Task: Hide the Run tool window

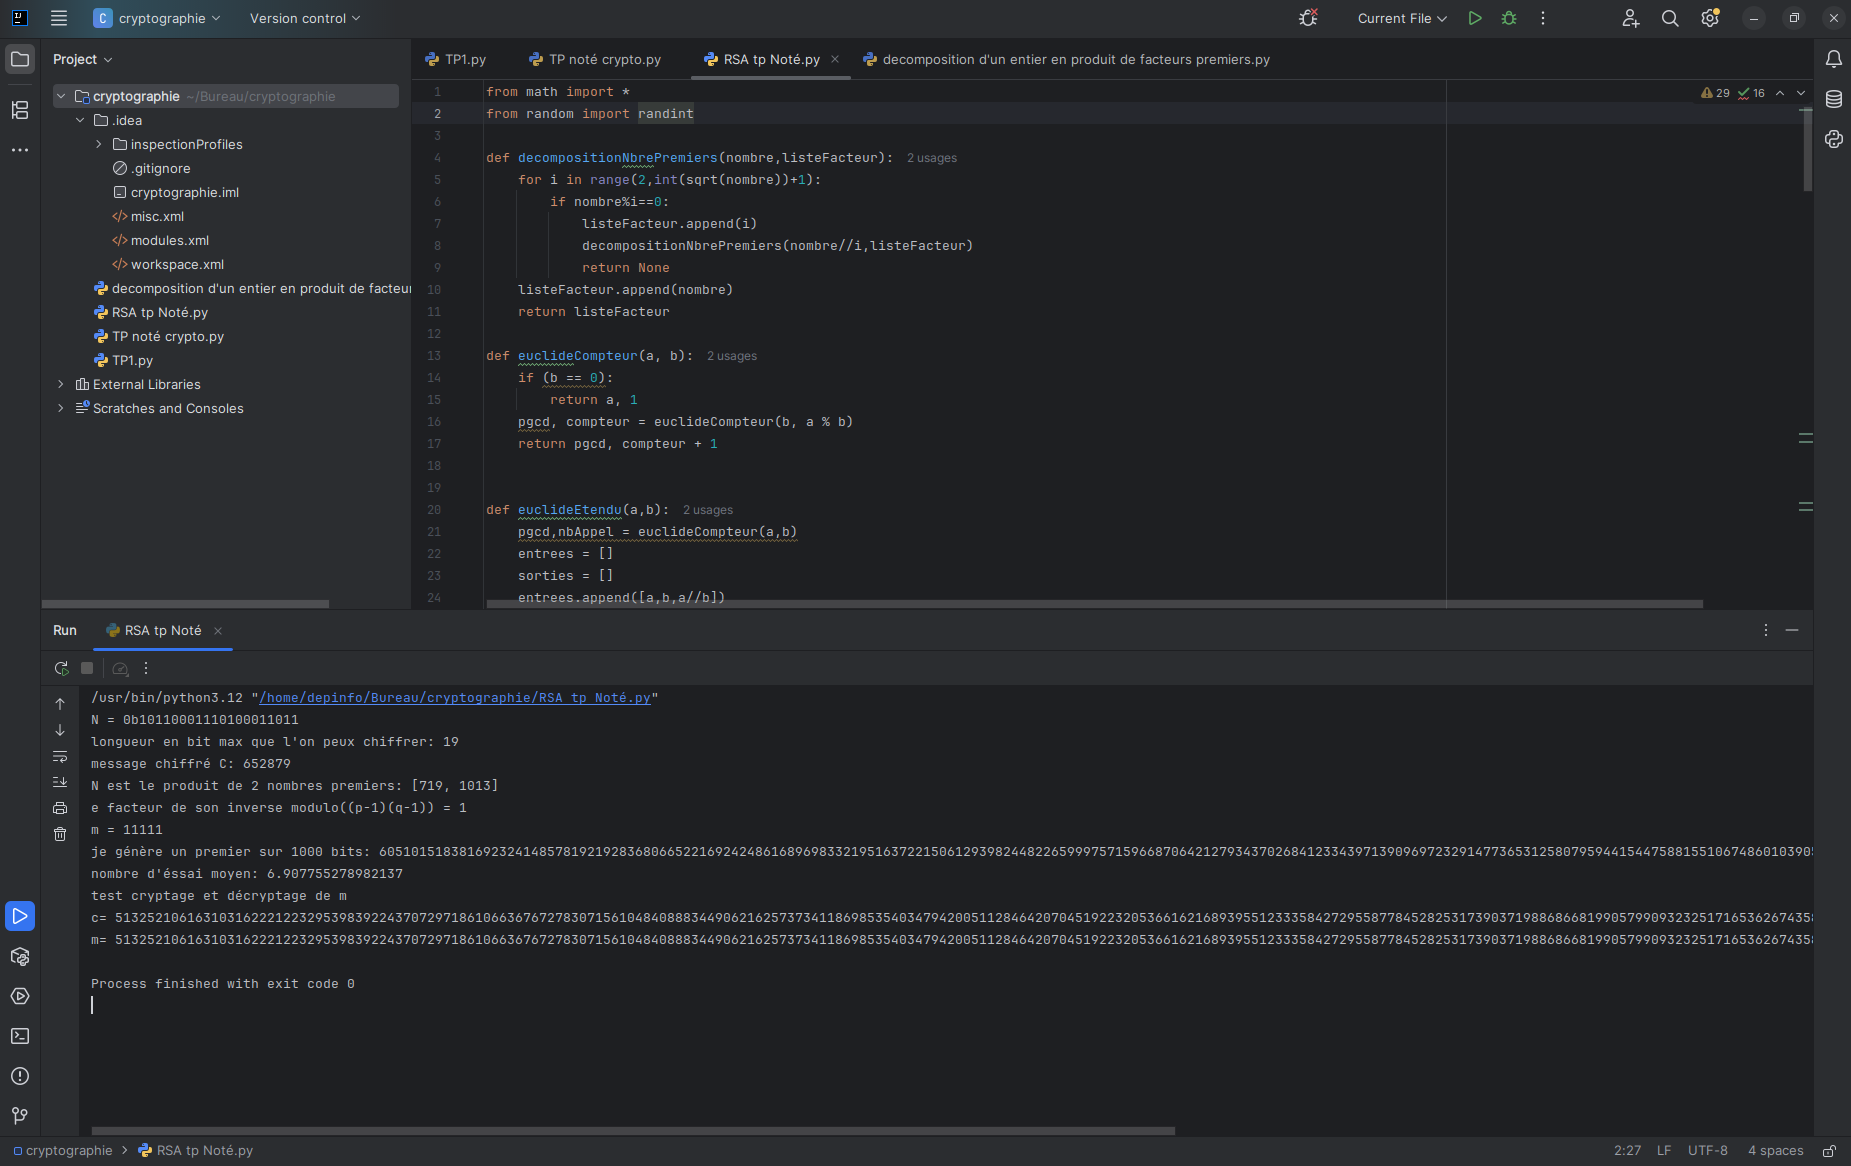Action: click(x=1791, y=630)
